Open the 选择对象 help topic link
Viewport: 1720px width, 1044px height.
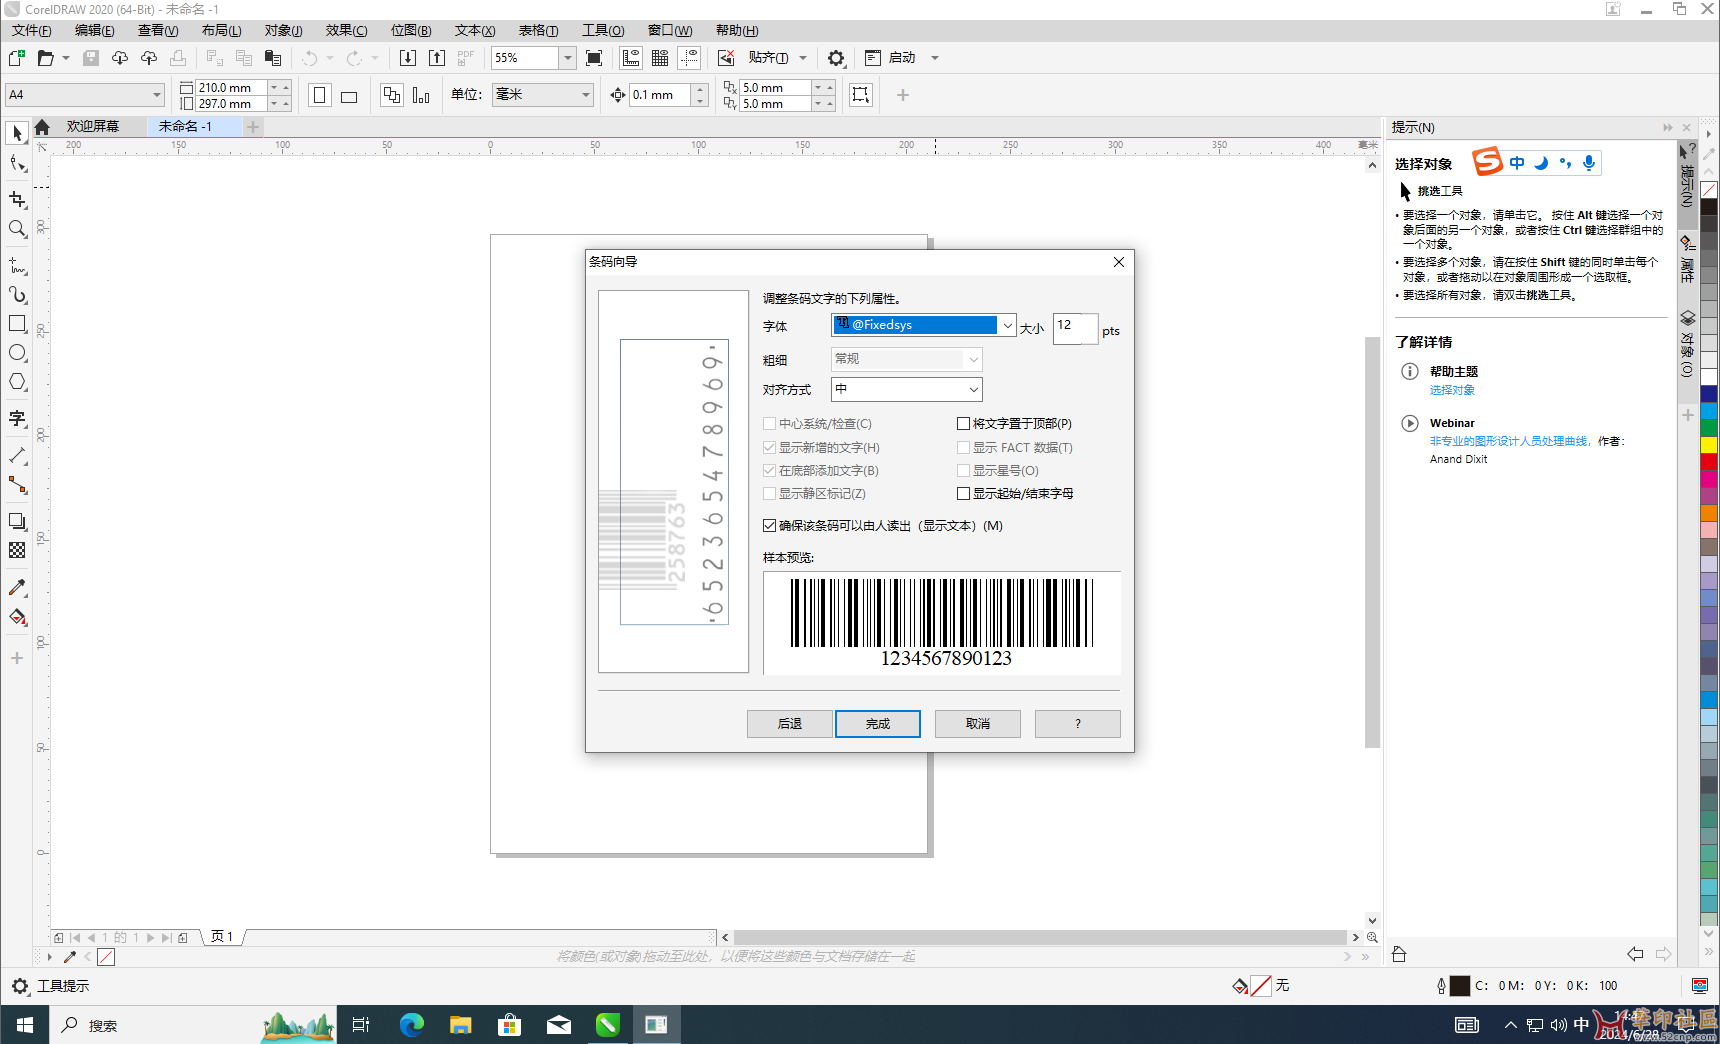pos(1452,391)
